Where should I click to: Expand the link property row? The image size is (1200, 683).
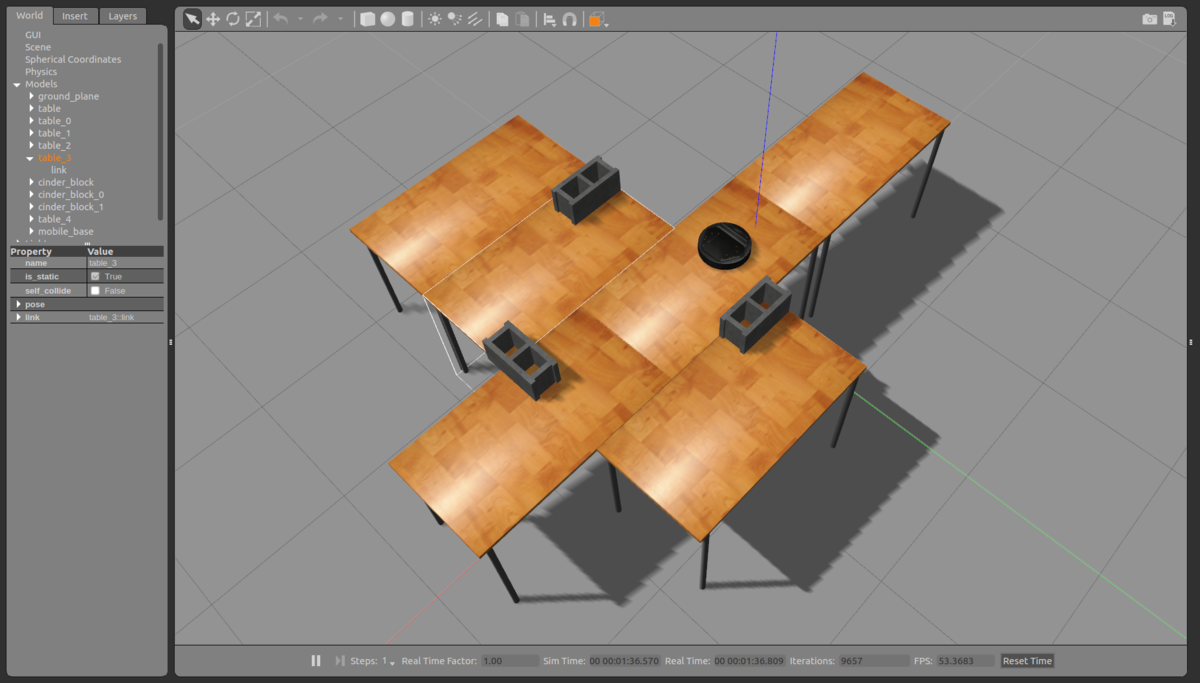coord(18,317)
